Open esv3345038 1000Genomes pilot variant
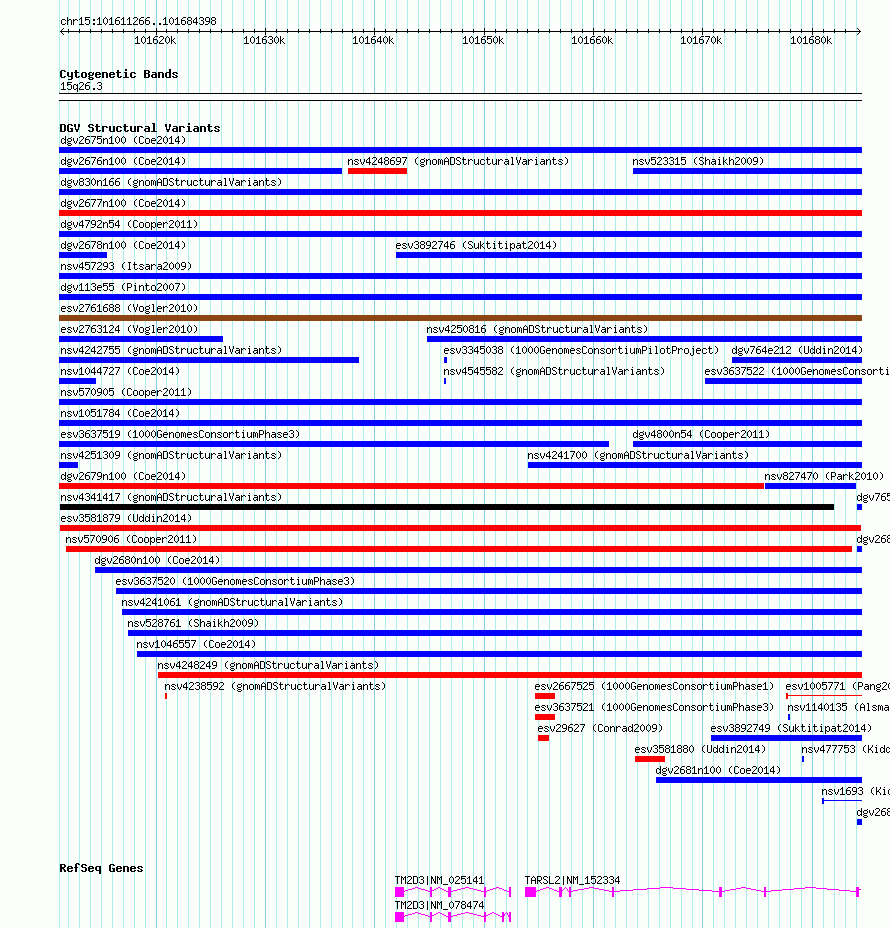Viewport: 890px width, 928px height. pyautogui.click(x=581, y=350)
